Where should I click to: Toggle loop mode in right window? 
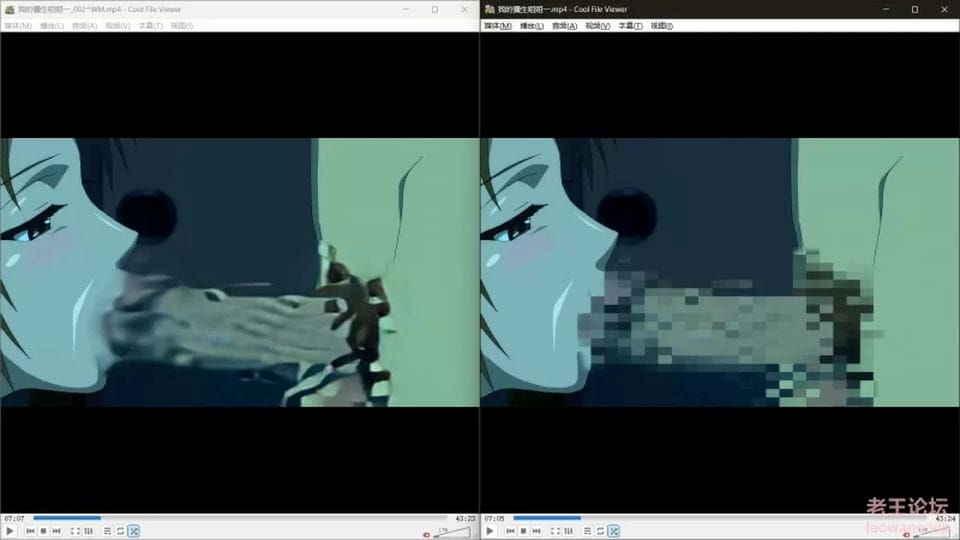click(x=600, y=531)
